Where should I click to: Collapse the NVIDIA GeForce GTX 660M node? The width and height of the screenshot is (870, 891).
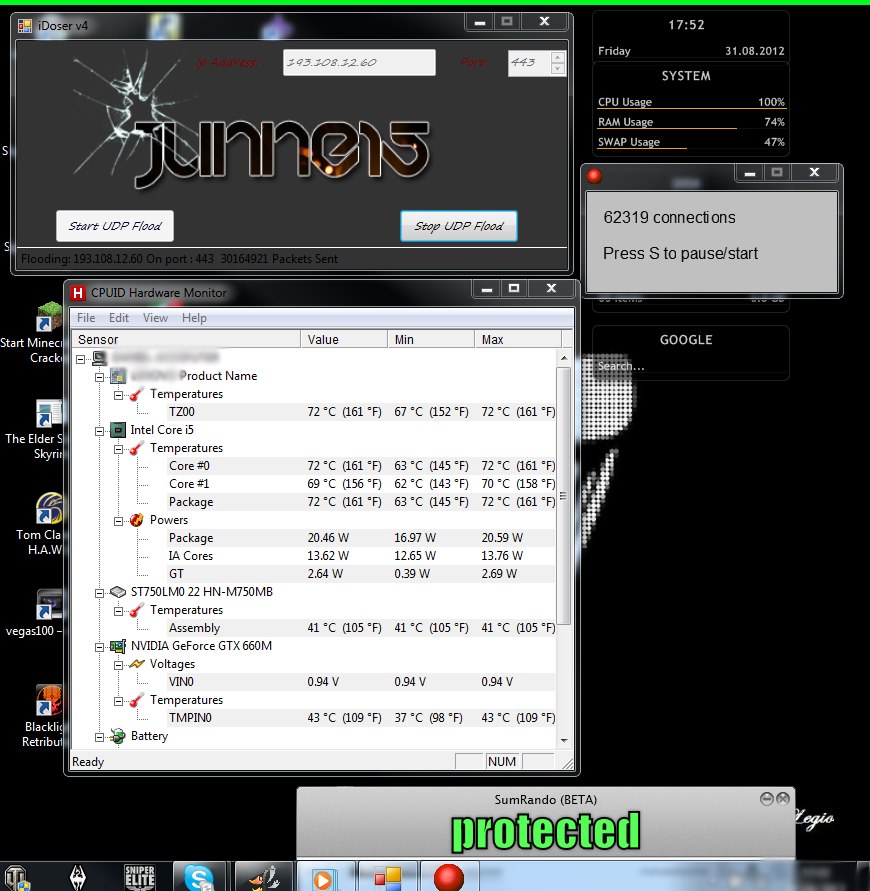pyautogui.click(x=99, y=647)
